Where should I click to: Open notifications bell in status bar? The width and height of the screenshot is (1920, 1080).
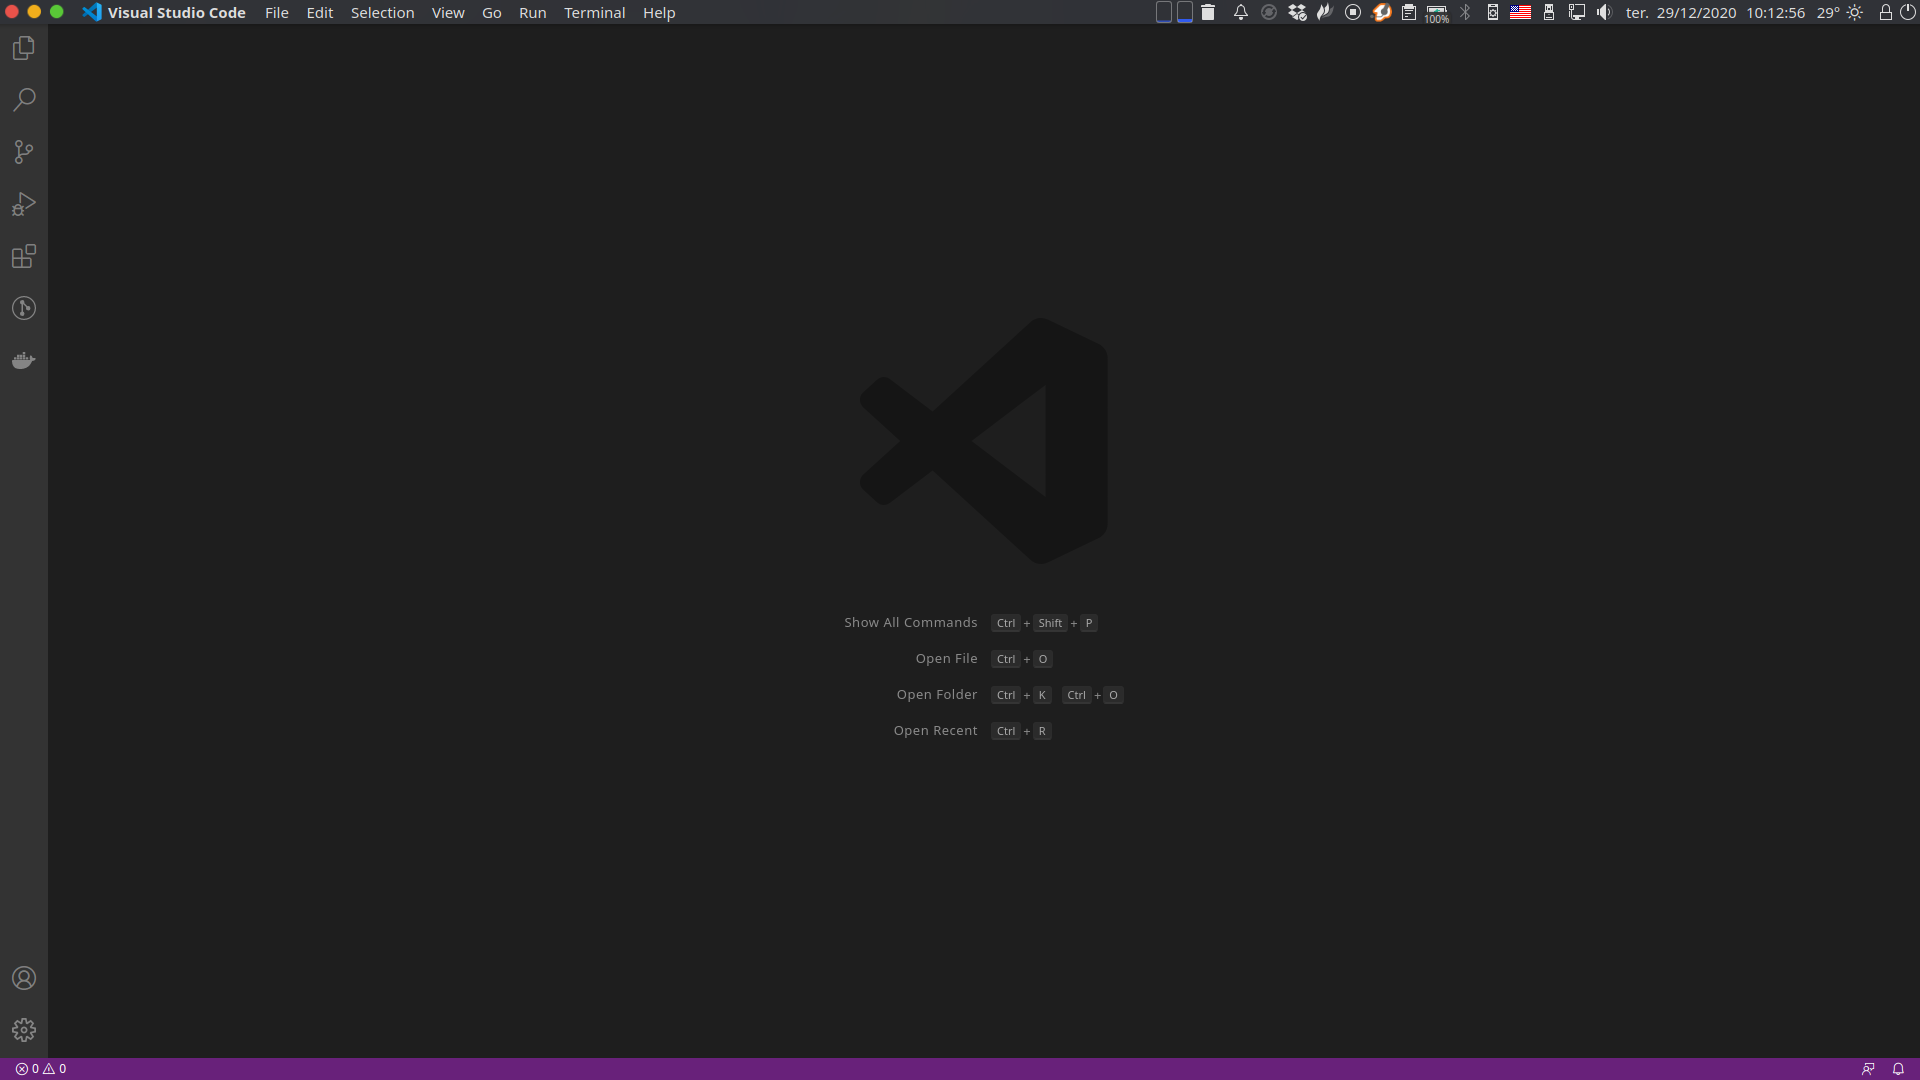(x=1898, y=1069)
